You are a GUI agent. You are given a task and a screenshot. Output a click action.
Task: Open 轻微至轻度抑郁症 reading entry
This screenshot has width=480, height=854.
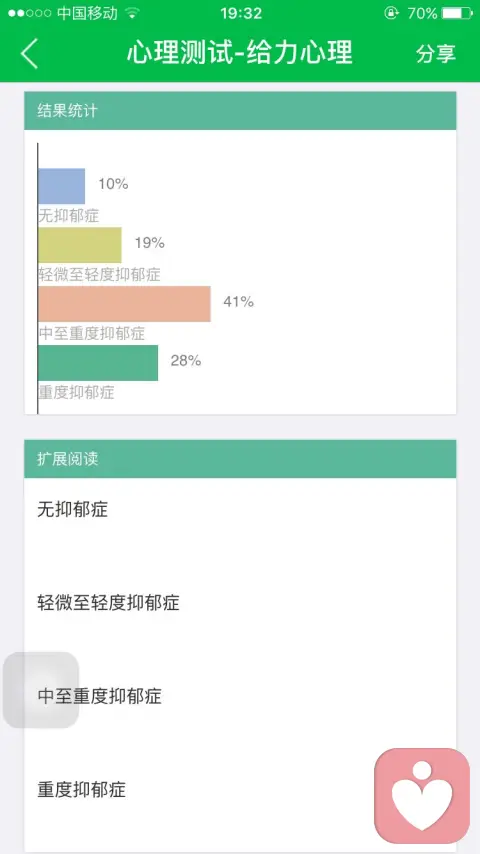(x=240, y=603)
